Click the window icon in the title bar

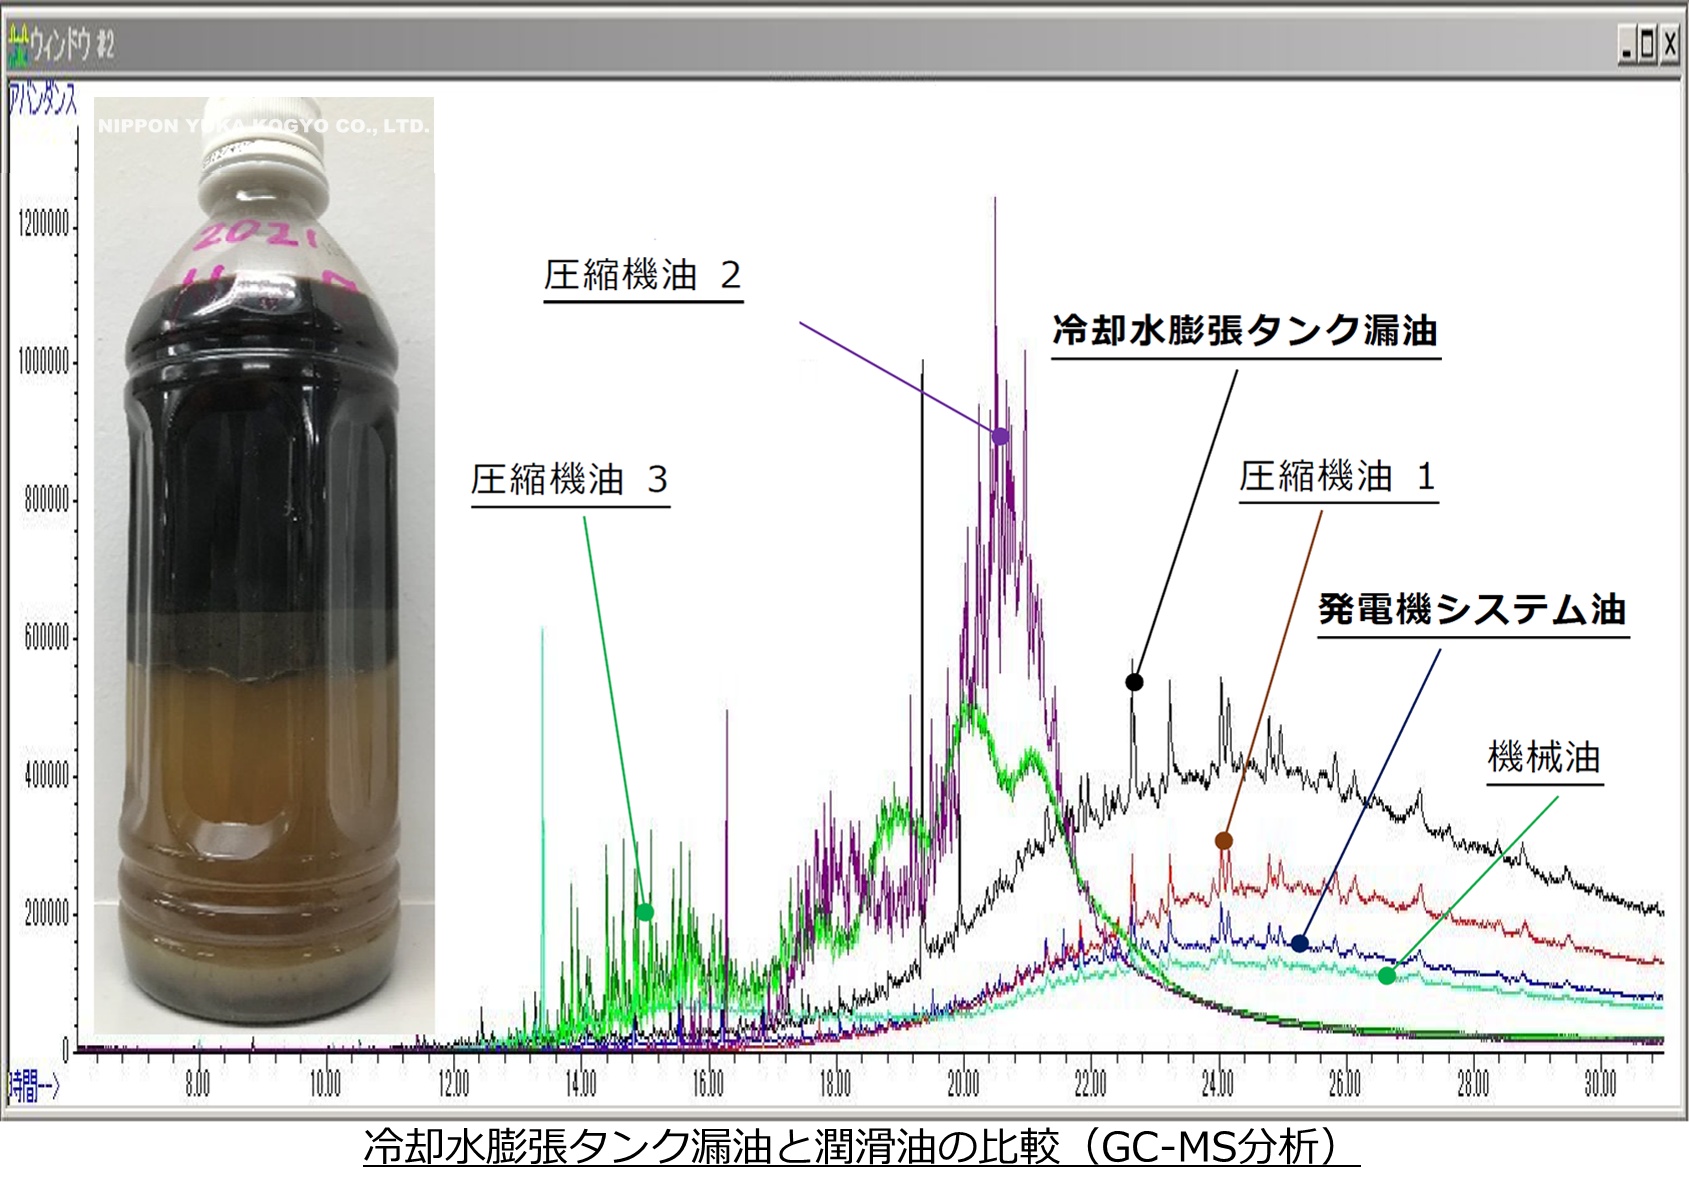tap(19, 44)
